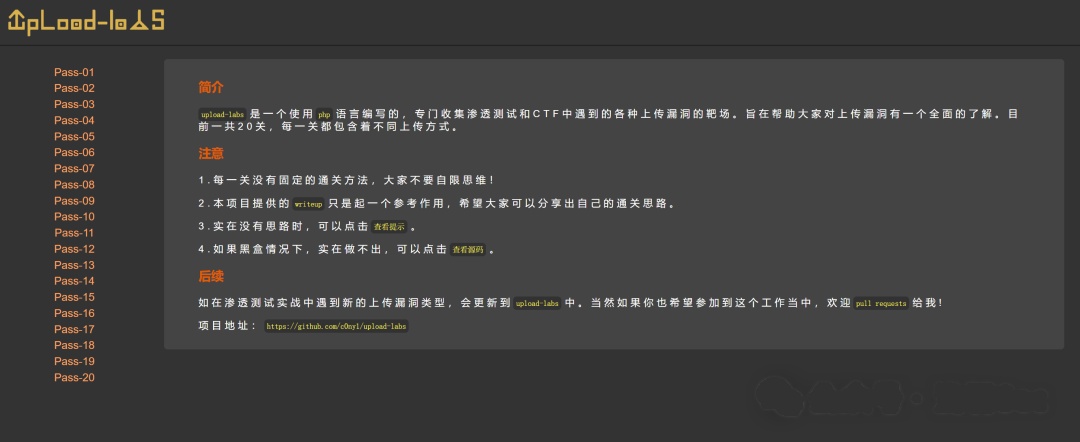The image size is (1080, 442).
Task: Go to Pass-08
Action: [74, 185]
